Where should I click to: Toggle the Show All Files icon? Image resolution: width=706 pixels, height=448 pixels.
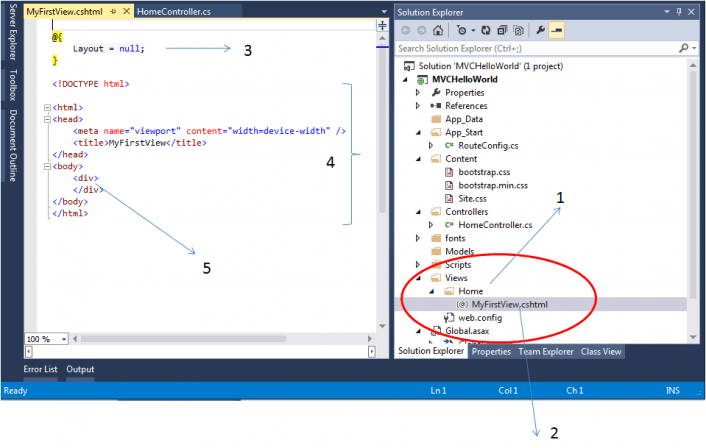(518, 30)
